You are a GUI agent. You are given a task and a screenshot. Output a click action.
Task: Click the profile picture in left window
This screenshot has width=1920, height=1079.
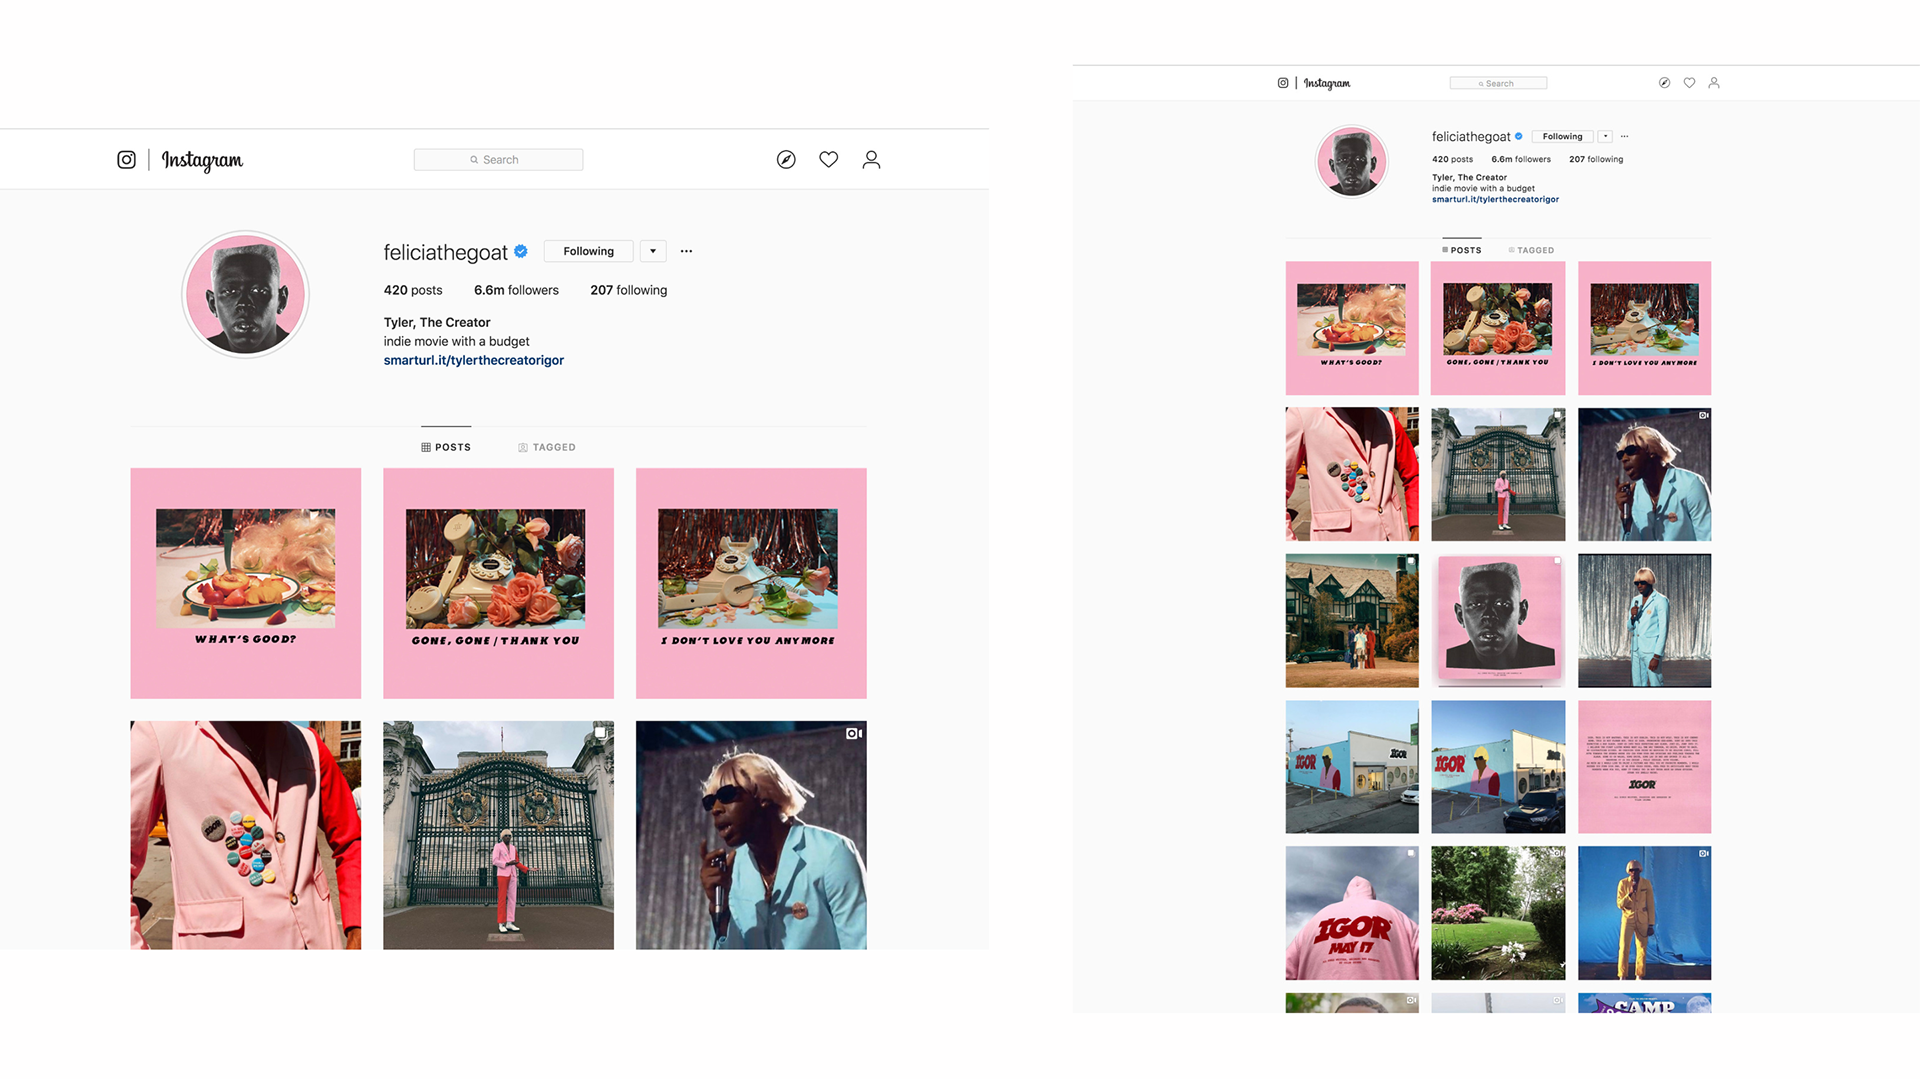(x=245, y=295)
